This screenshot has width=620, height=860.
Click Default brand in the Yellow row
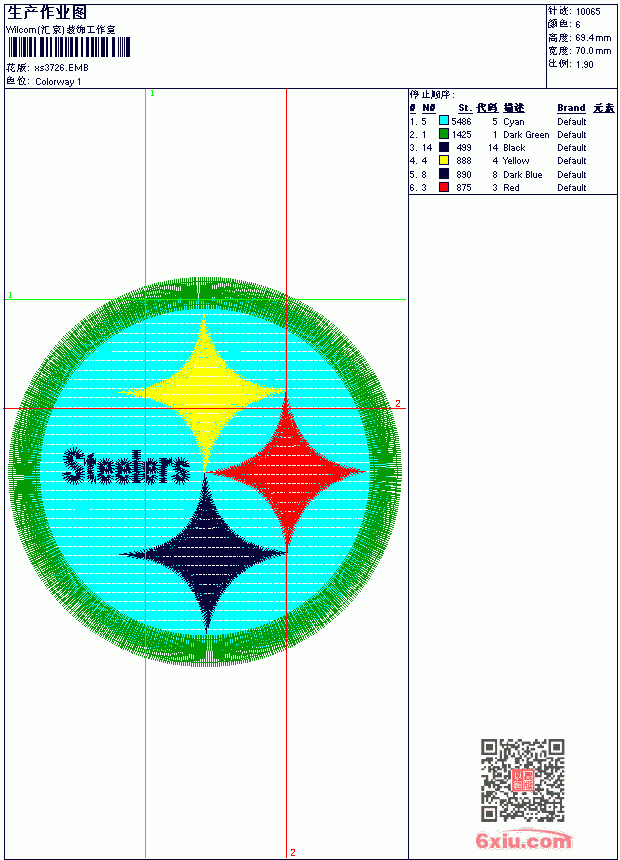(x=572, y=161)
